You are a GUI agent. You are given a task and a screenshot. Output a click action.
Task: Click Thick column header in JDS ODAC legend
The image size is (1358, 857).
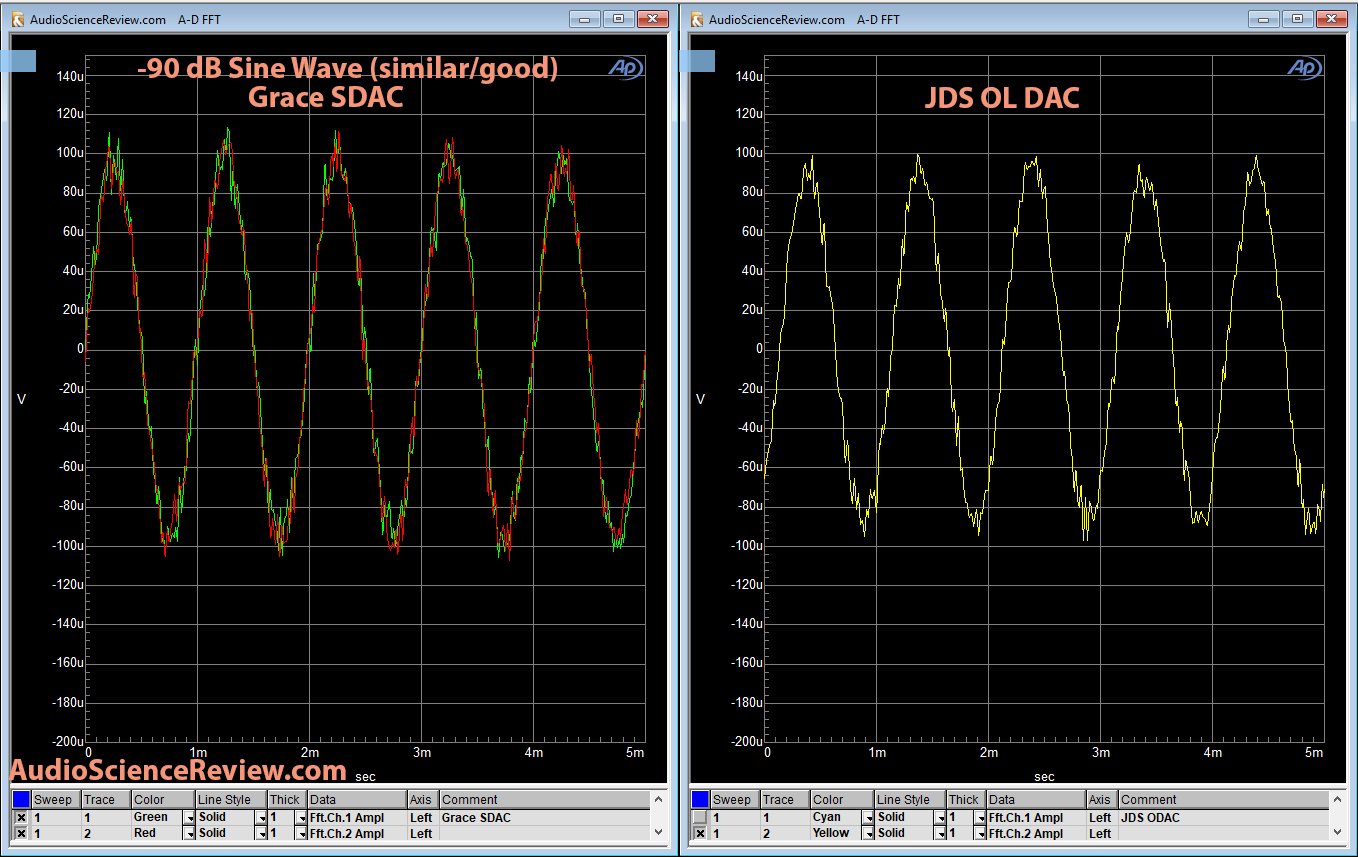pyautogui.click(x=966, y=799)
